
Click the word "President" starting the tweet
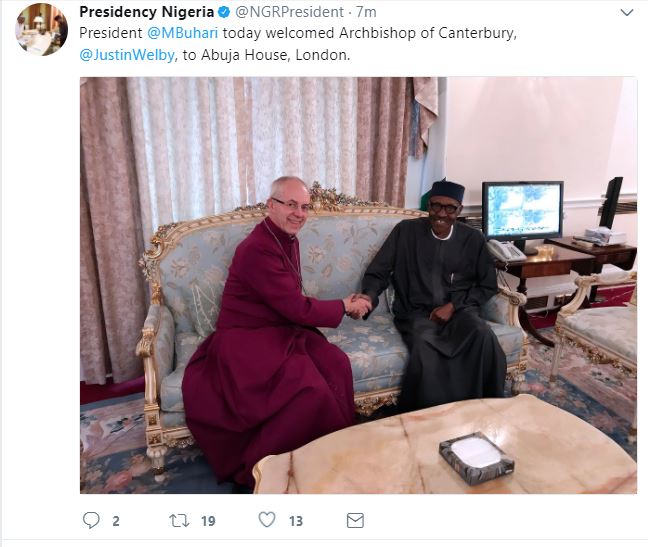[111, 34]
